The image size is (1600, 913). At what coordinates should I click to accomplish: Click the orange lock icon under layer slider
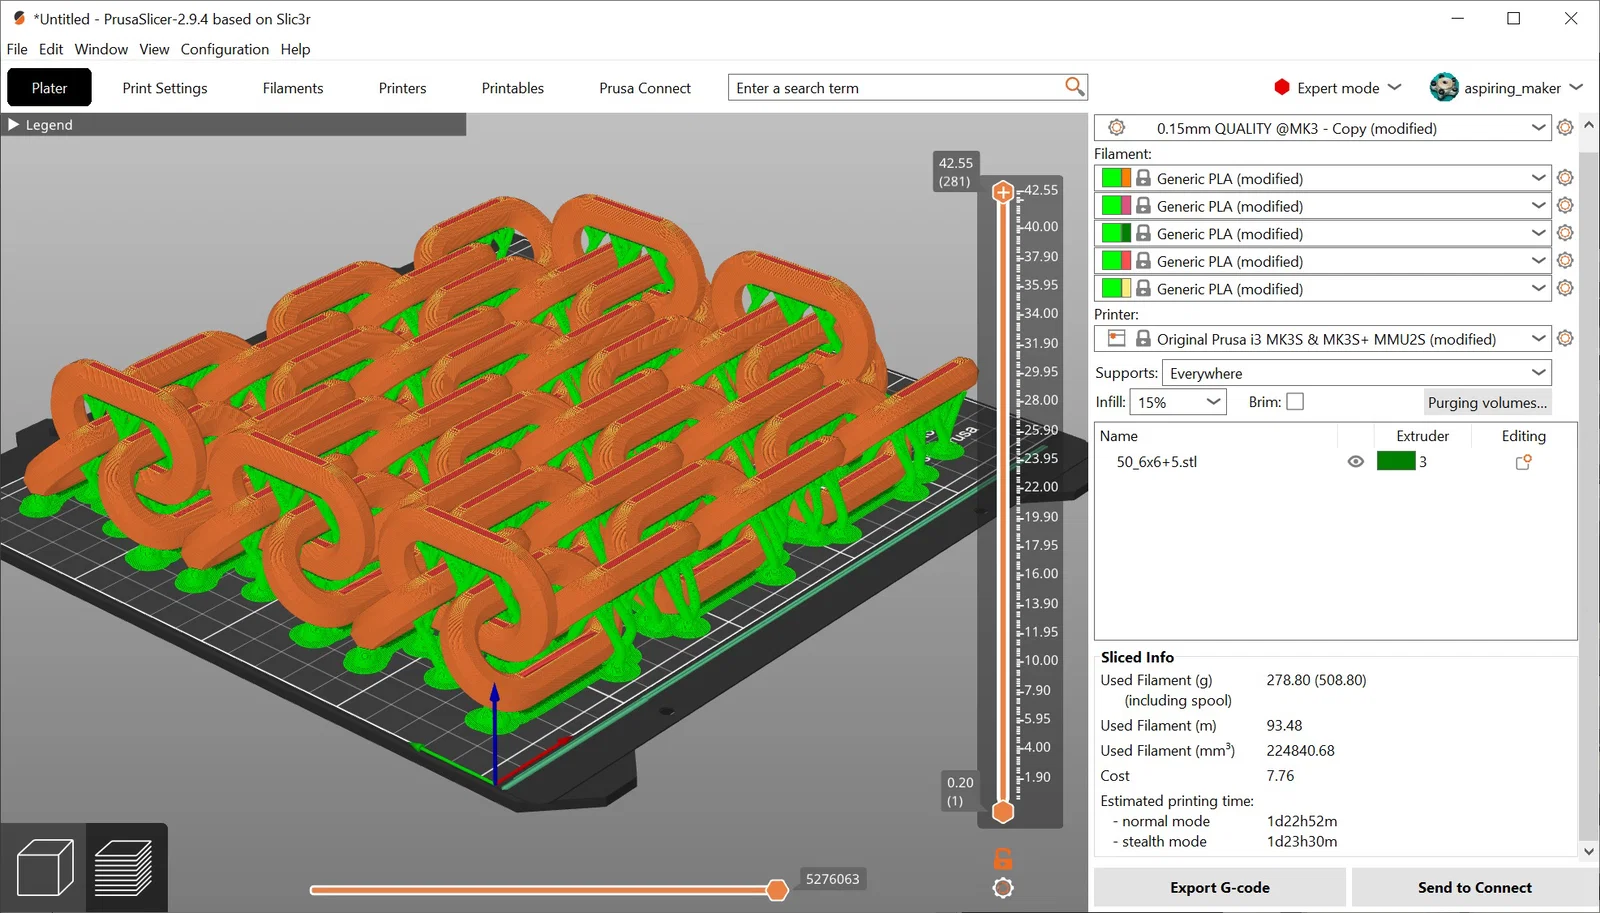click(x=1003, y=858)
